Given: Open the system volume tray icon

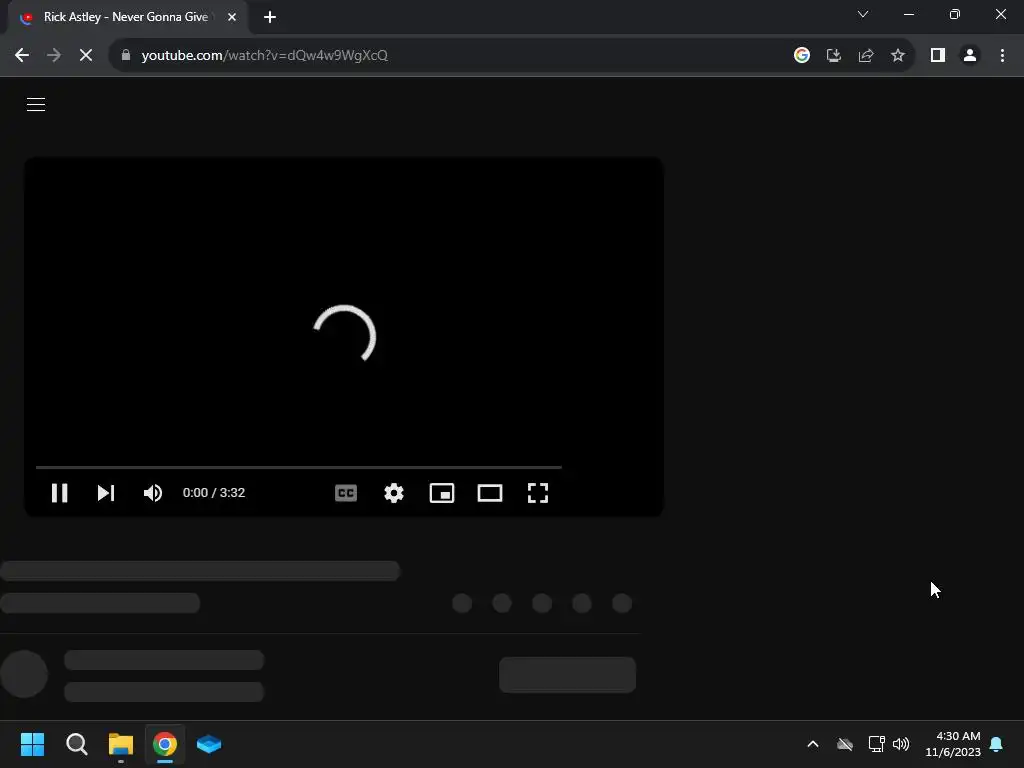Looking at the screenshot, I should [x=901, y=744].
